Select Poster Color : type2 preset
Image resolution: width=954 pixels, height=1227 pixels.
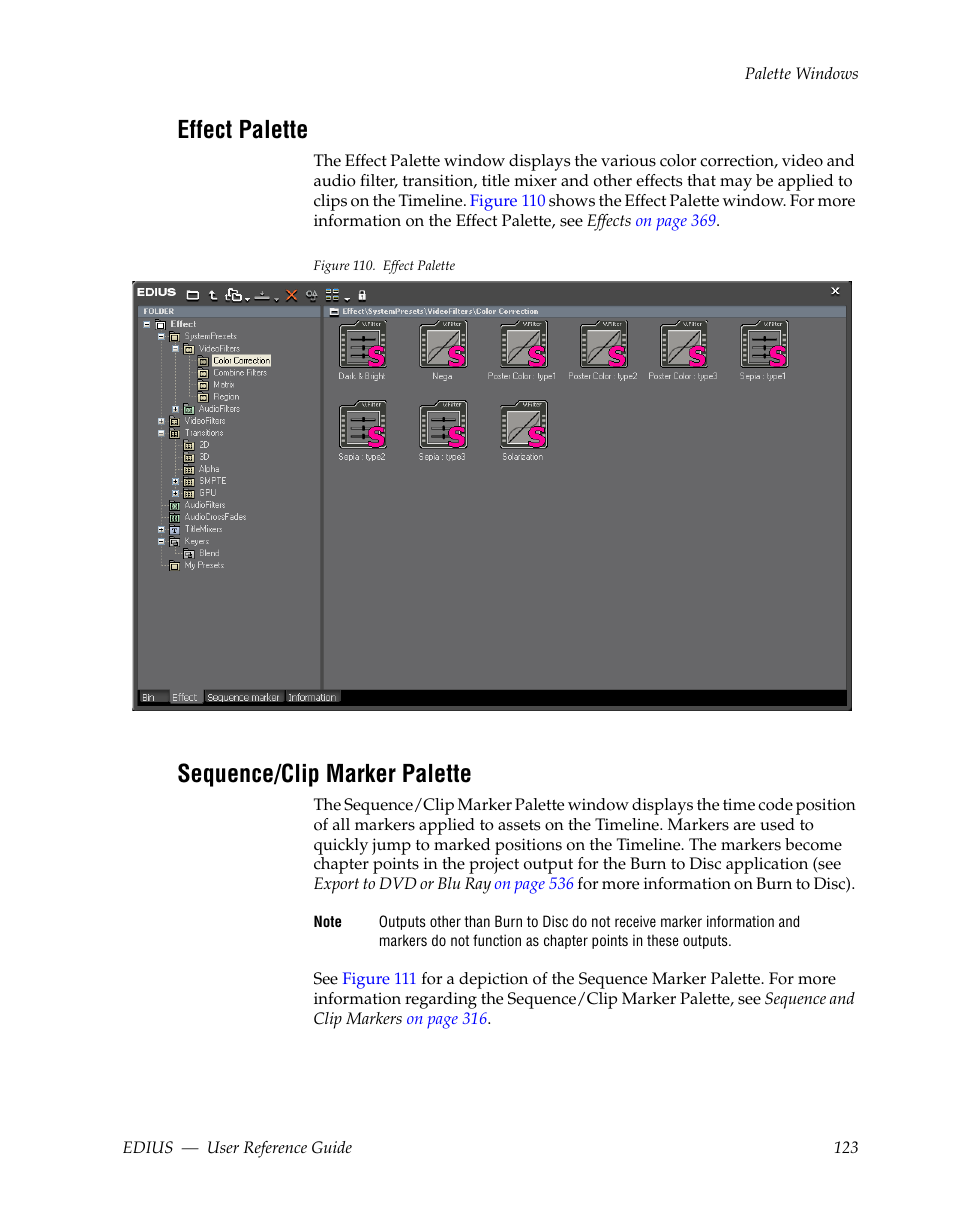tap(603, 351)
